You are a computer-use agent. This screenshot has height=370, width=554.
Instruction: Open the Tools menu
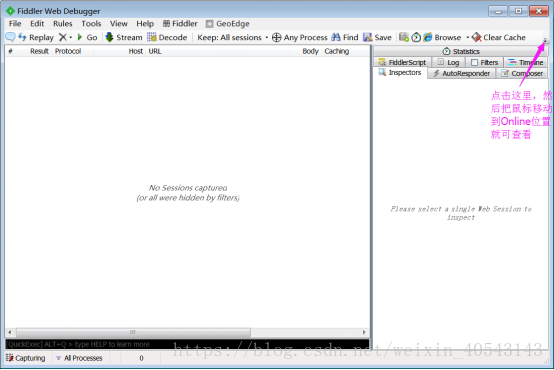91,24
